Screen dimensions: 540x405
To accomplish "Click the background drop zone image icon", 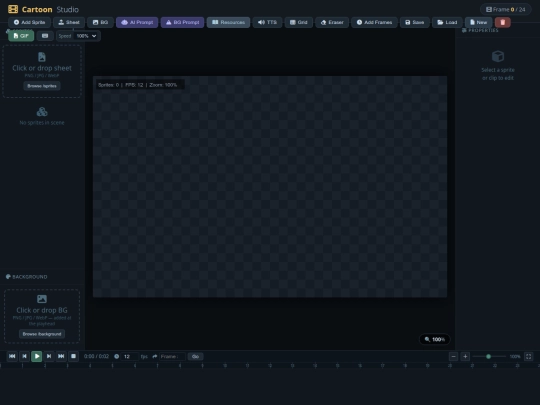I will [42, 299].
